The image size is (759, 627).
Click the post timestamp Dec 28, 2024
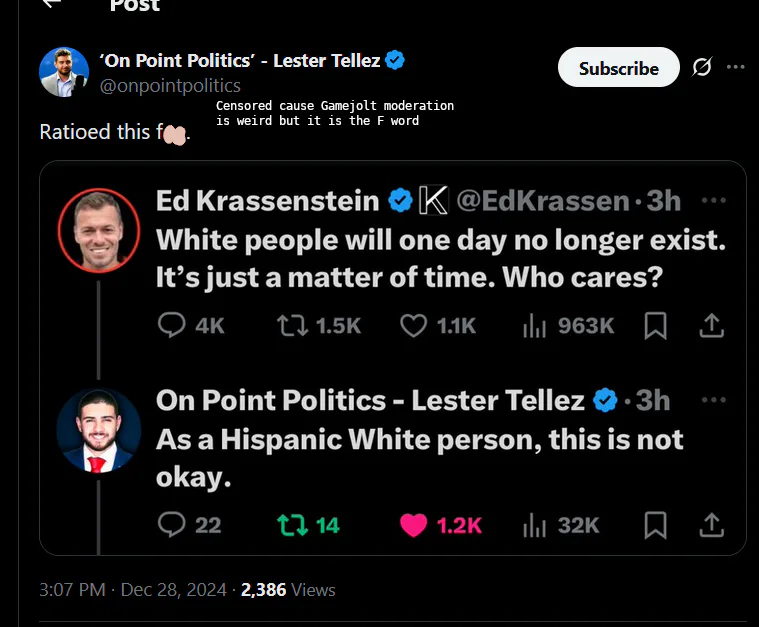[173, 590]
